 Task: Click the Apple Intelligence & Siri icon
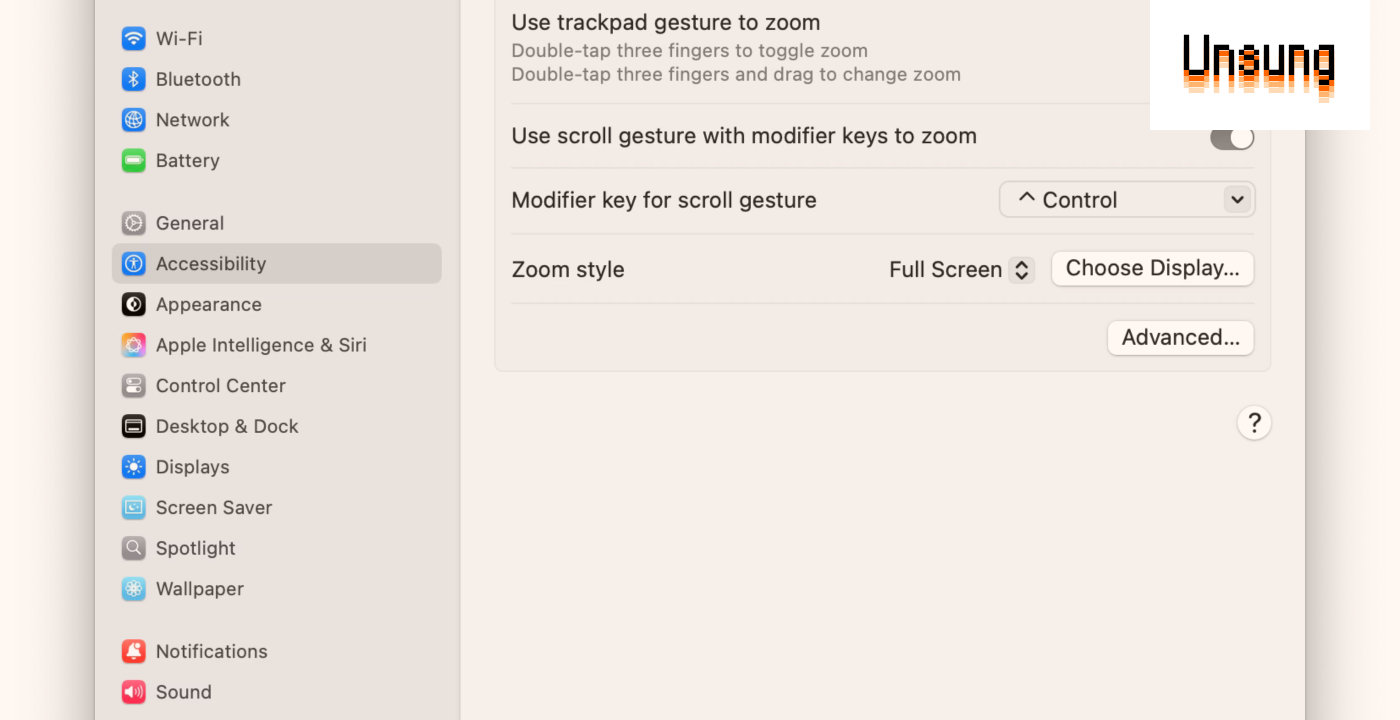coord(133,344)
